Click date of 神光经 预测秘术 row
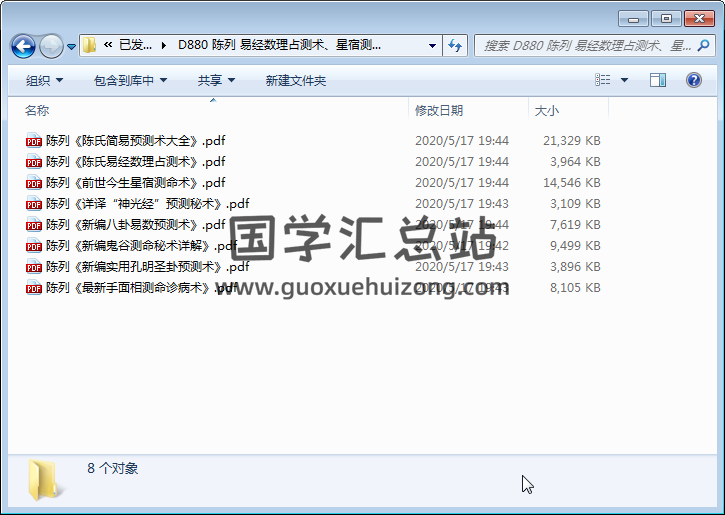 coord(462,203)
